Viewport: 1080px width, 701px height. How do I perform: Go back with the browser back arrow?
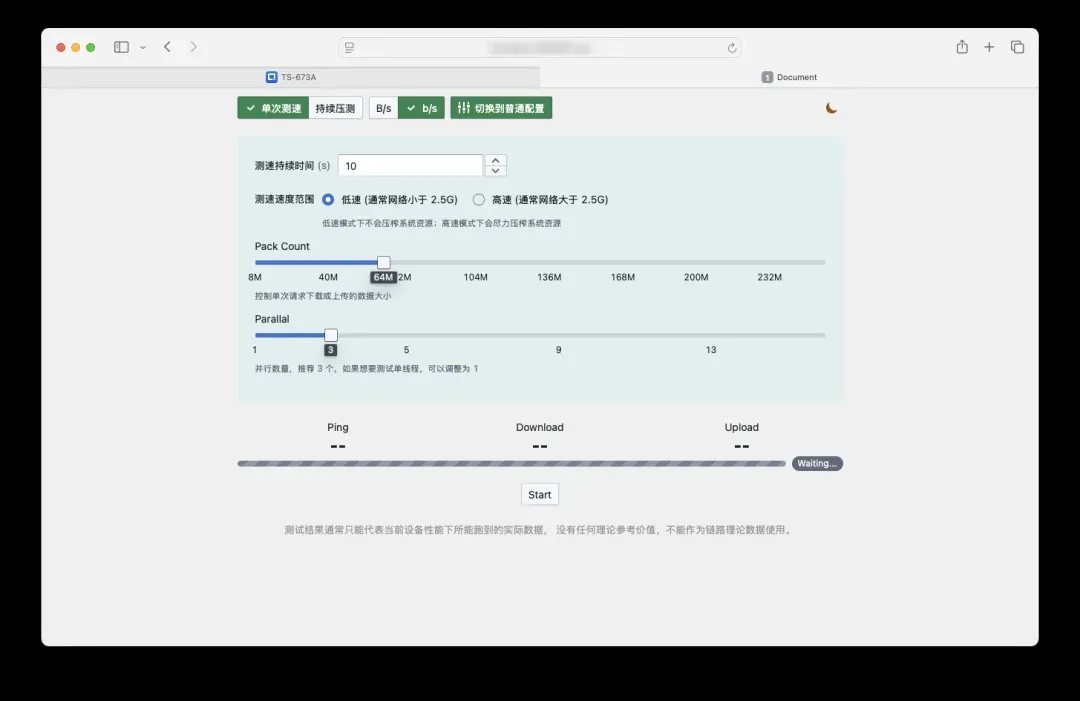(167, 47)
